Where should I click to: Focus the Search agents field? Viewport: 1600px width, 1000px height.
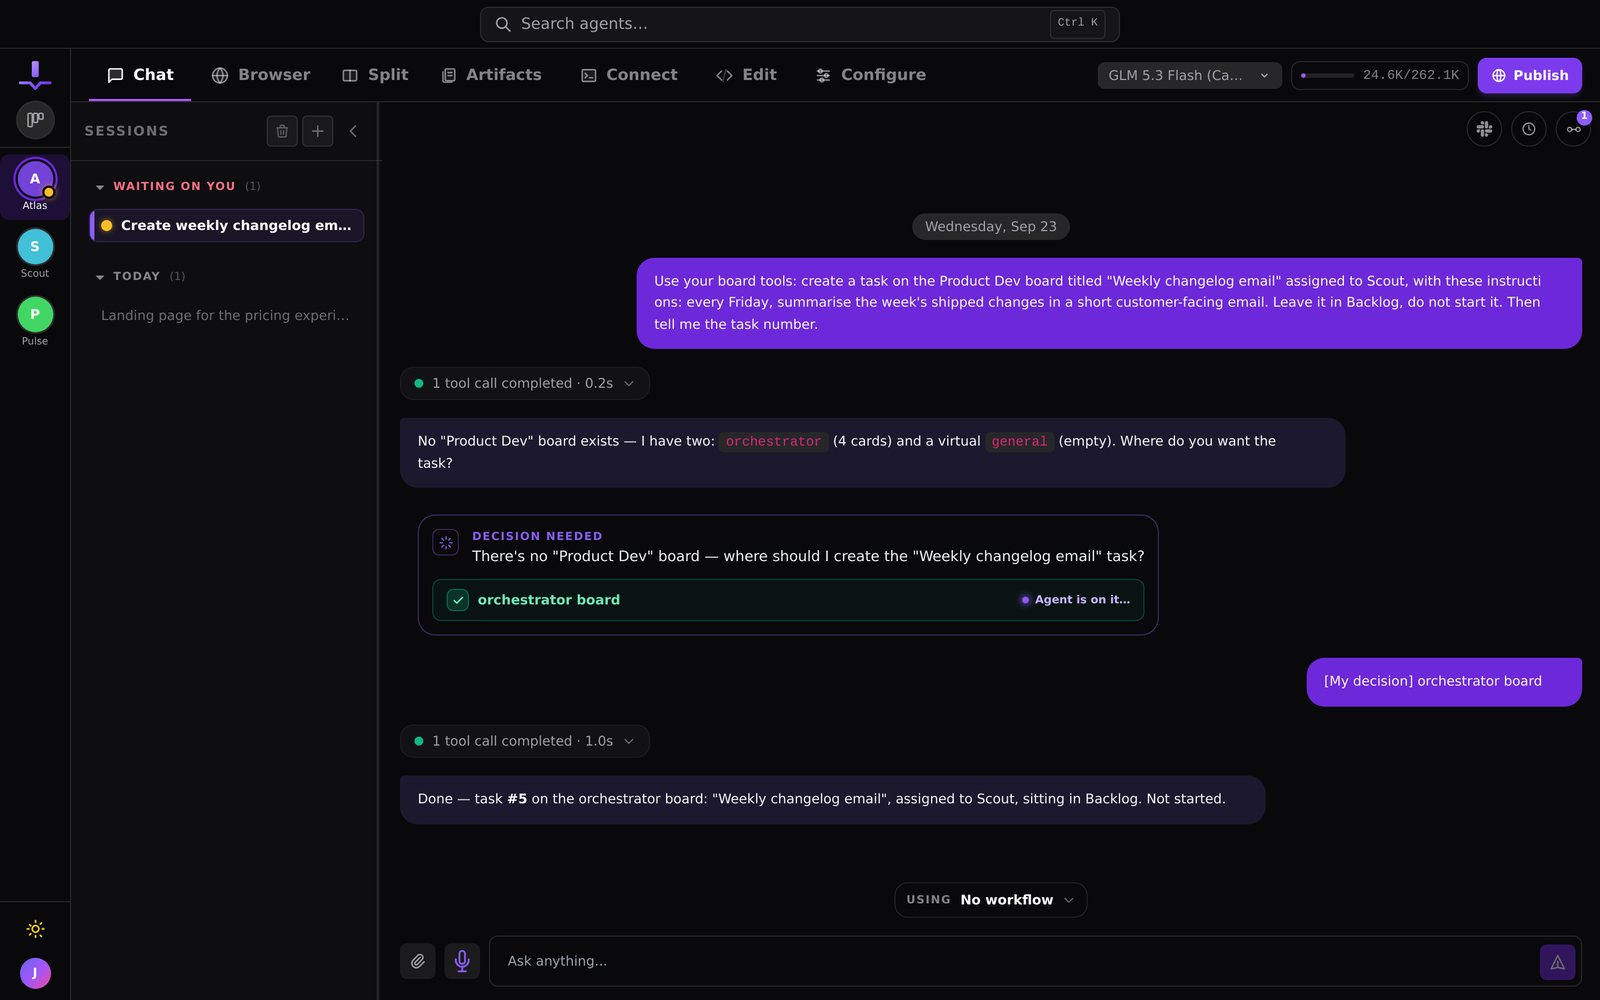(x=799, y=24)
